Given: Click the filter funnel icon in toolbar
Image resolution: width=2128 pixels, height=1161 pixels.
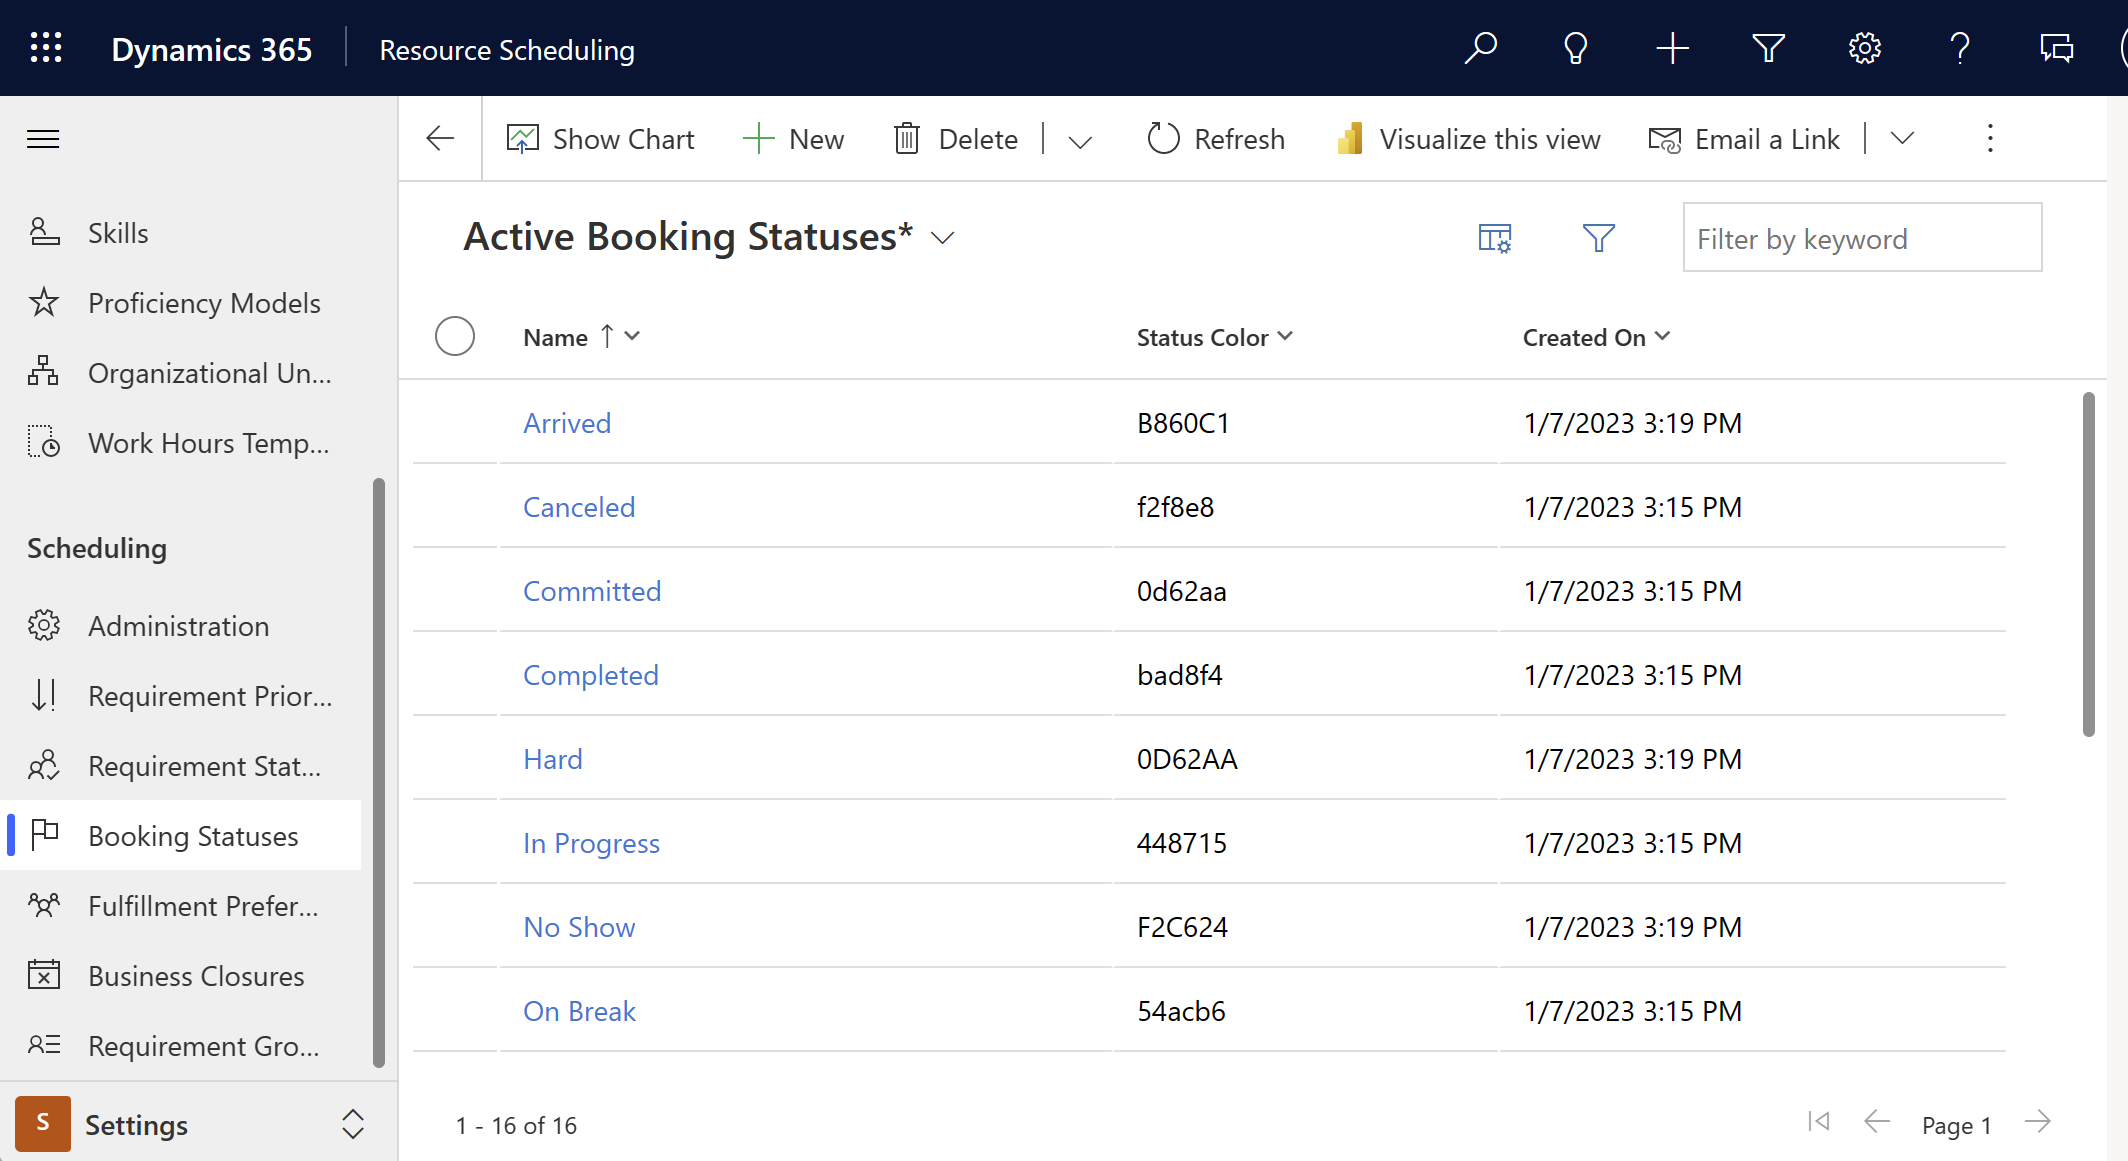Looking at the screenshot, I should [1768, 47].
